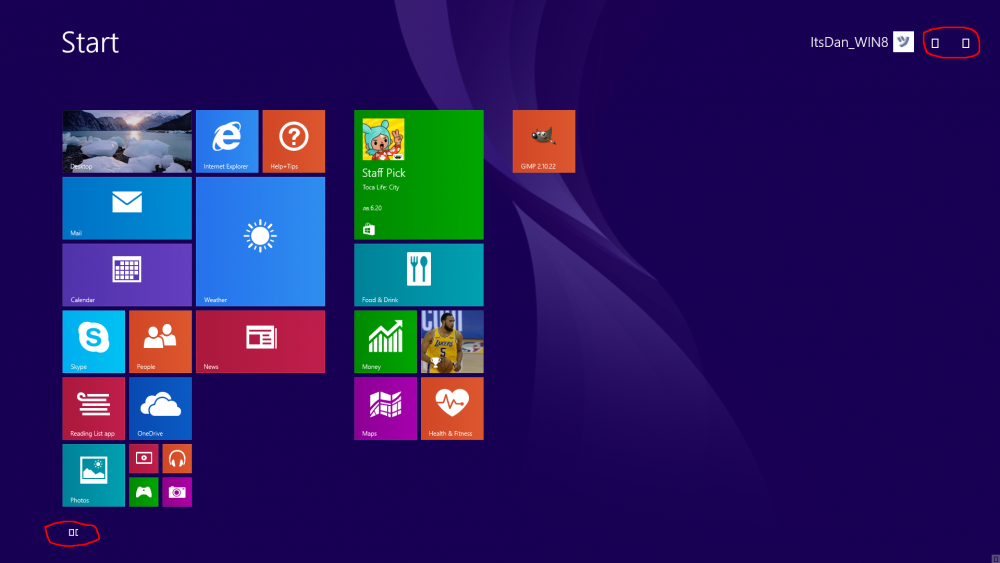Open the Maps tile
The width and height of the screenshot is (1000, 563).
pyautogui.click(x=385, y=408)
